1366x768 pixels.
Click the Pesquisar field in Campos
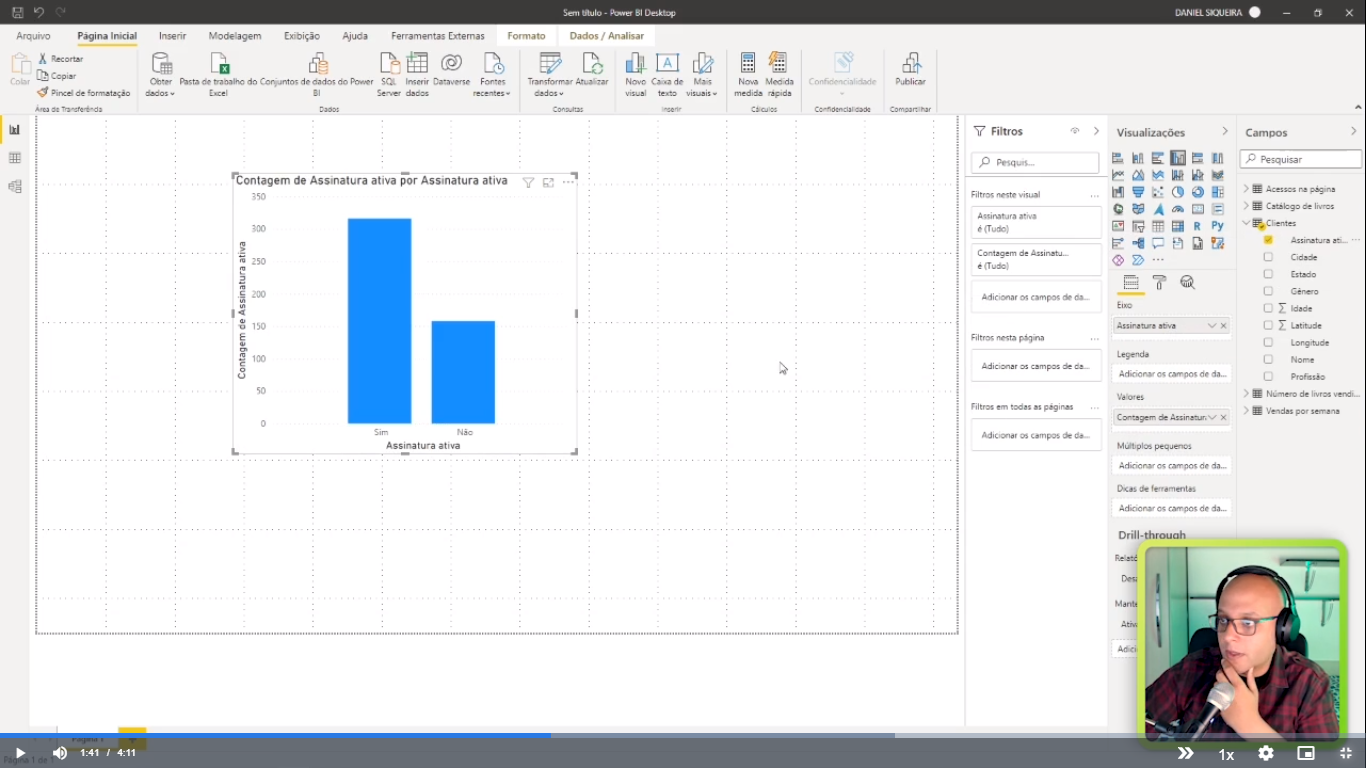click(1301, 159)
